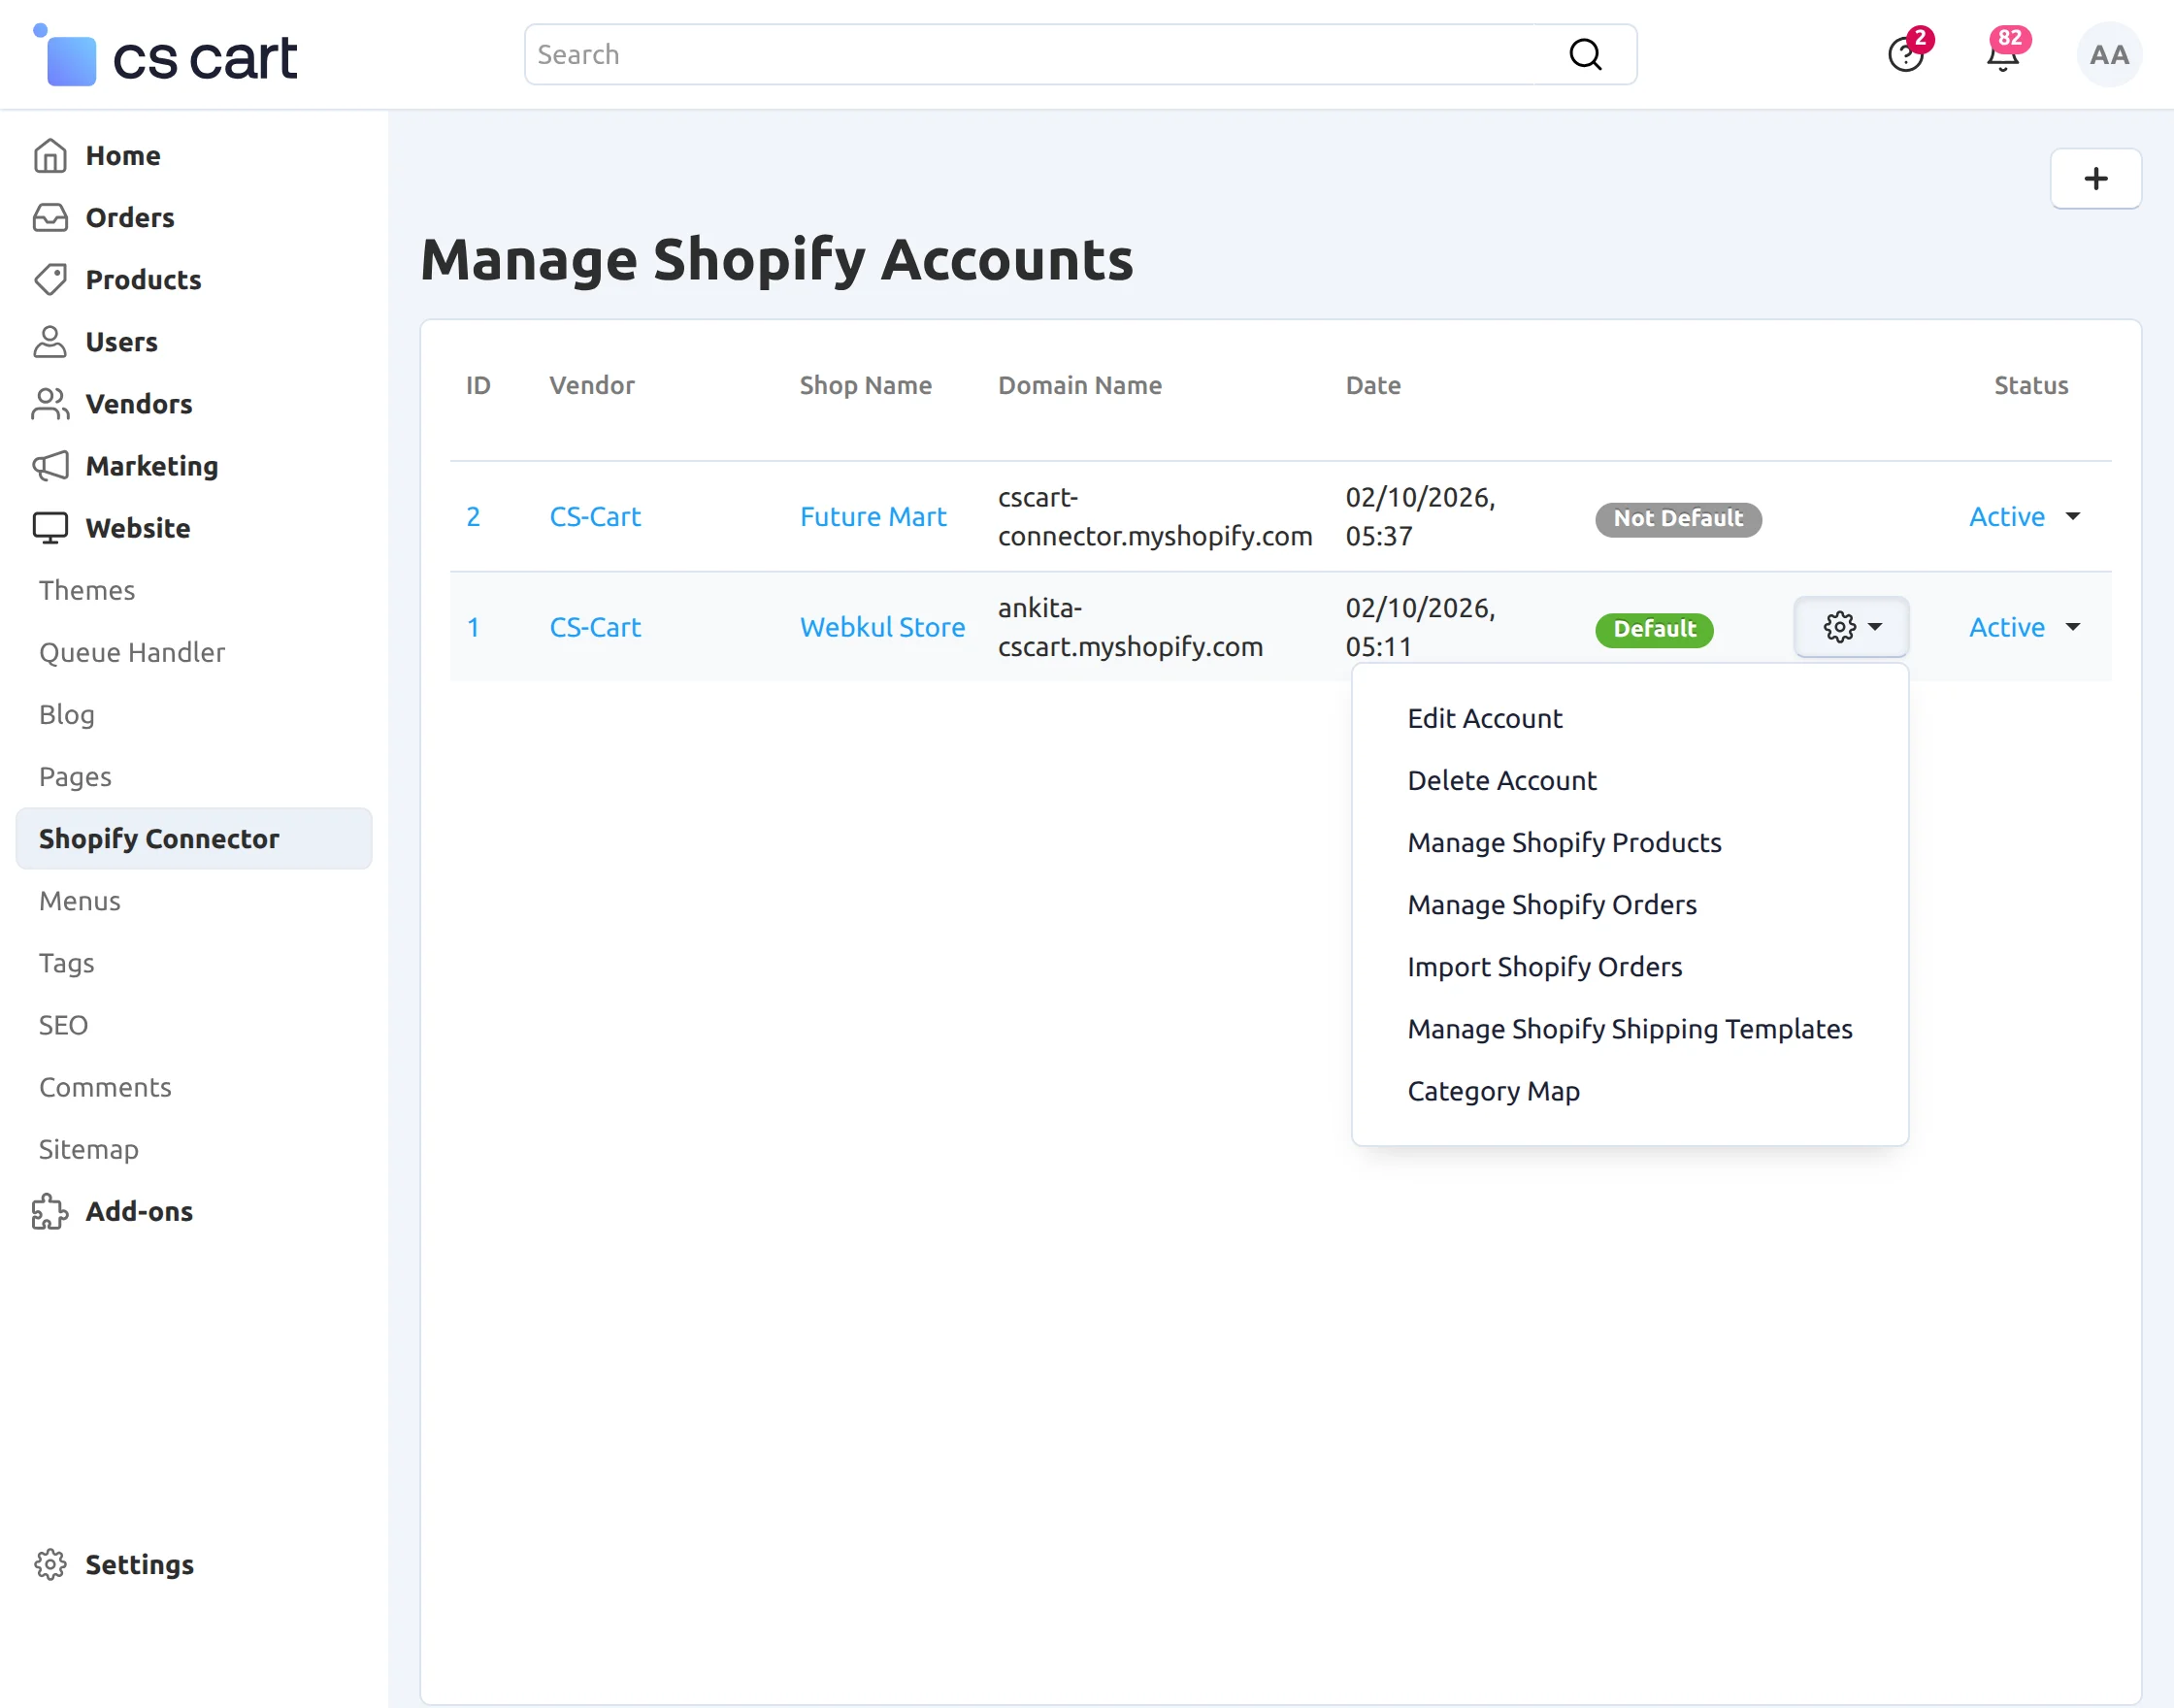Screen dimensions: 2174x1708
Task: Toggle the Default badge on Webkul Store row
Action: [1653, 629]
